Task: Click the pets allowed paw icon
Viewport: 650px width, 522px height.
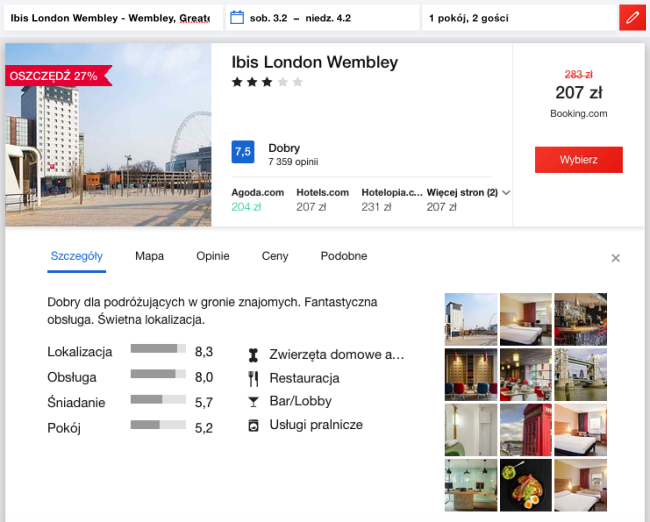Action: coord(253,355)
